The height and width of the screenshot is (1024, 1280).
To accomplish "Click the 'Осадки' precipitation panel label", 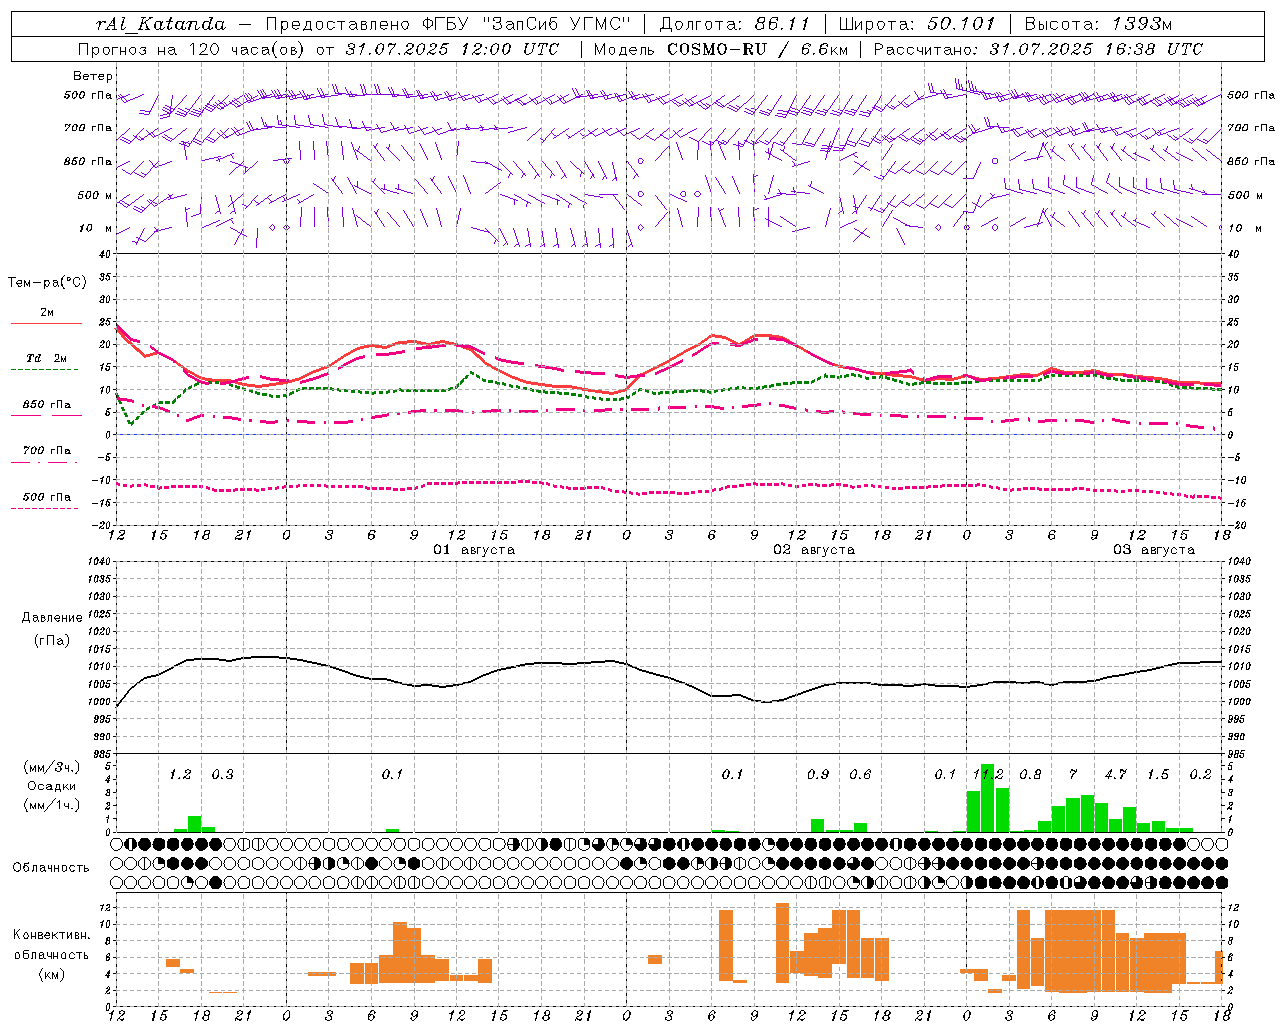I will 51,786.
